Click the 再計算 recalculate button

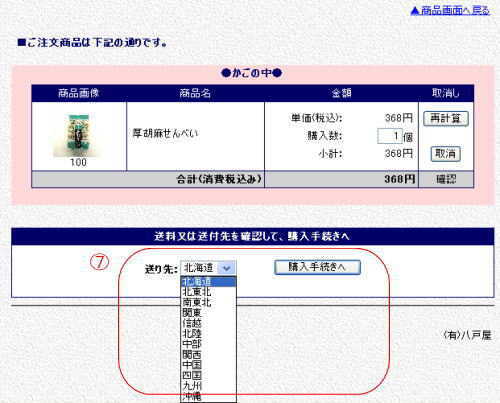coord(446,118)
